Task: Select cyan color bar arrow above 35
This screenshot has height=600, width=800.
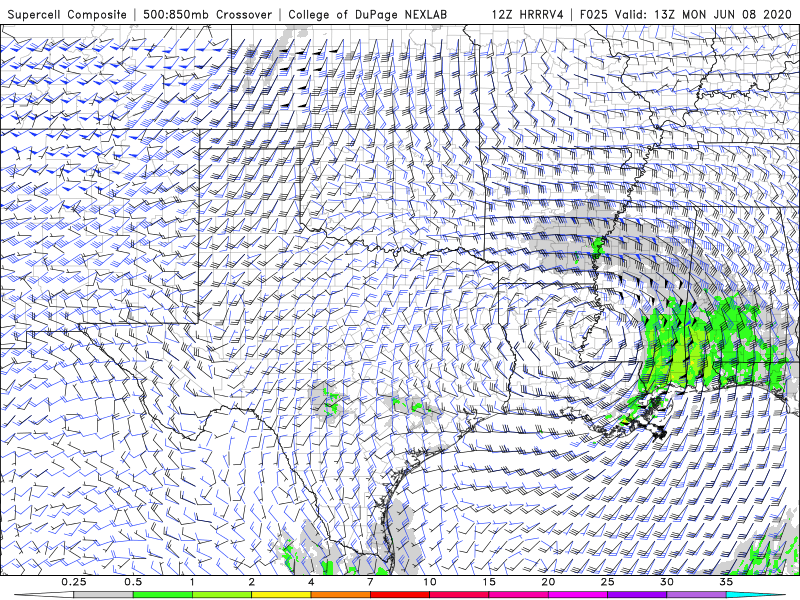Action: [755, 595]
